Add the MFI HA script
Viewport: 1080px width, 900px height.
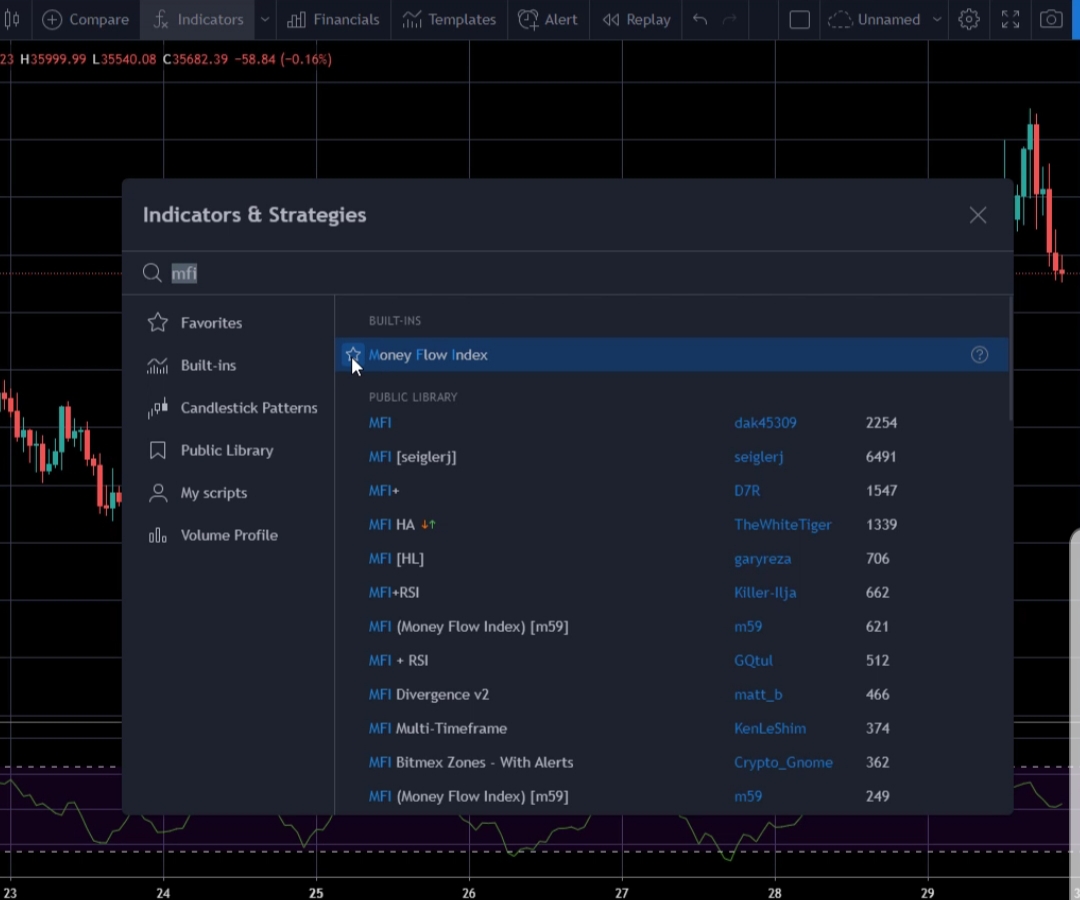(402, 525)
